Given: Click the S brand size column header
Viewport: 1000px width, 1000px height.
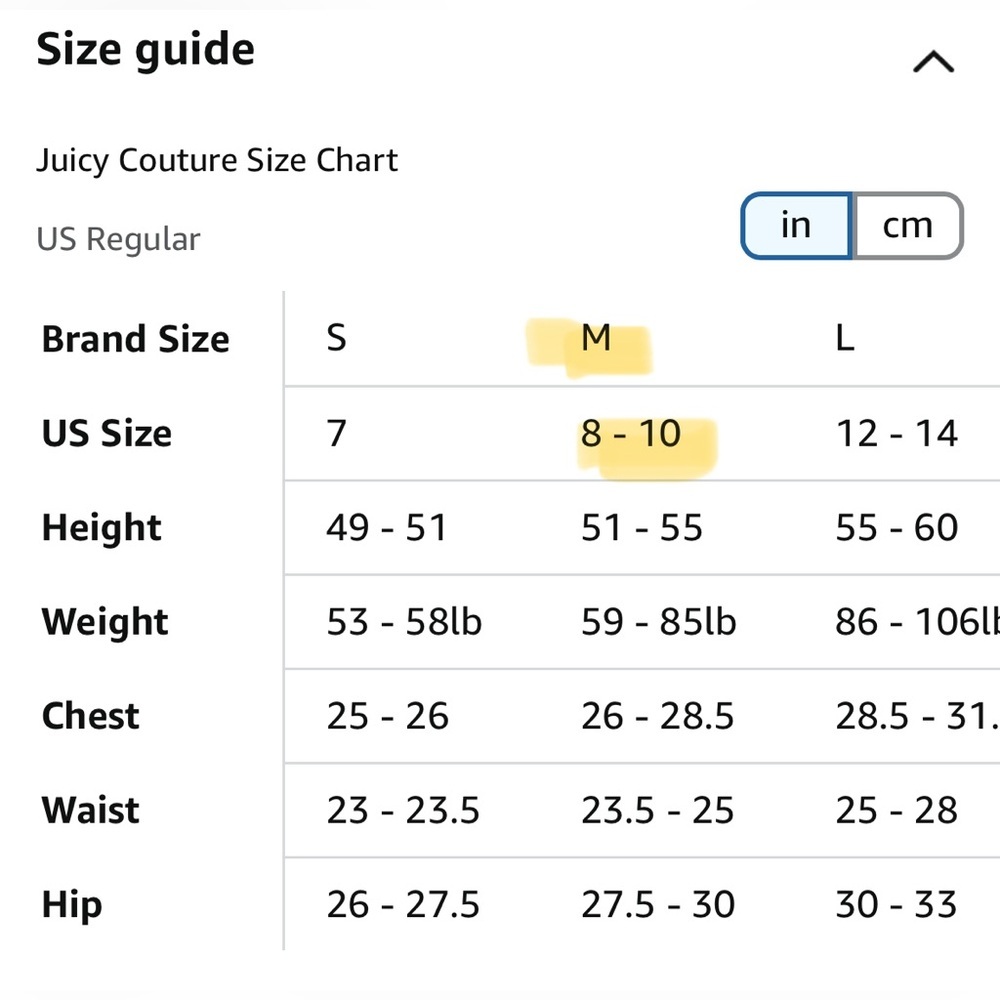Looking at the screenshot, I should click(337, 339).
